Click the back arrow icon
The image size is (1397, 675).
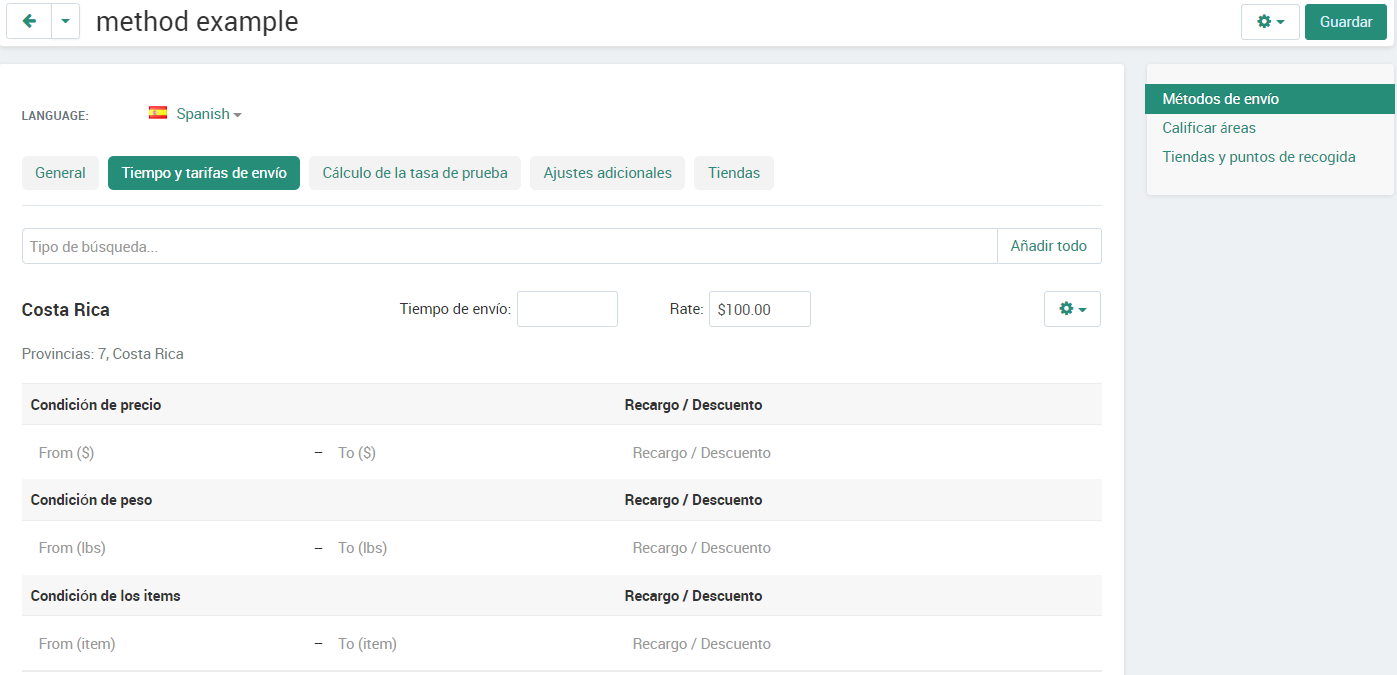coord(29,21)
